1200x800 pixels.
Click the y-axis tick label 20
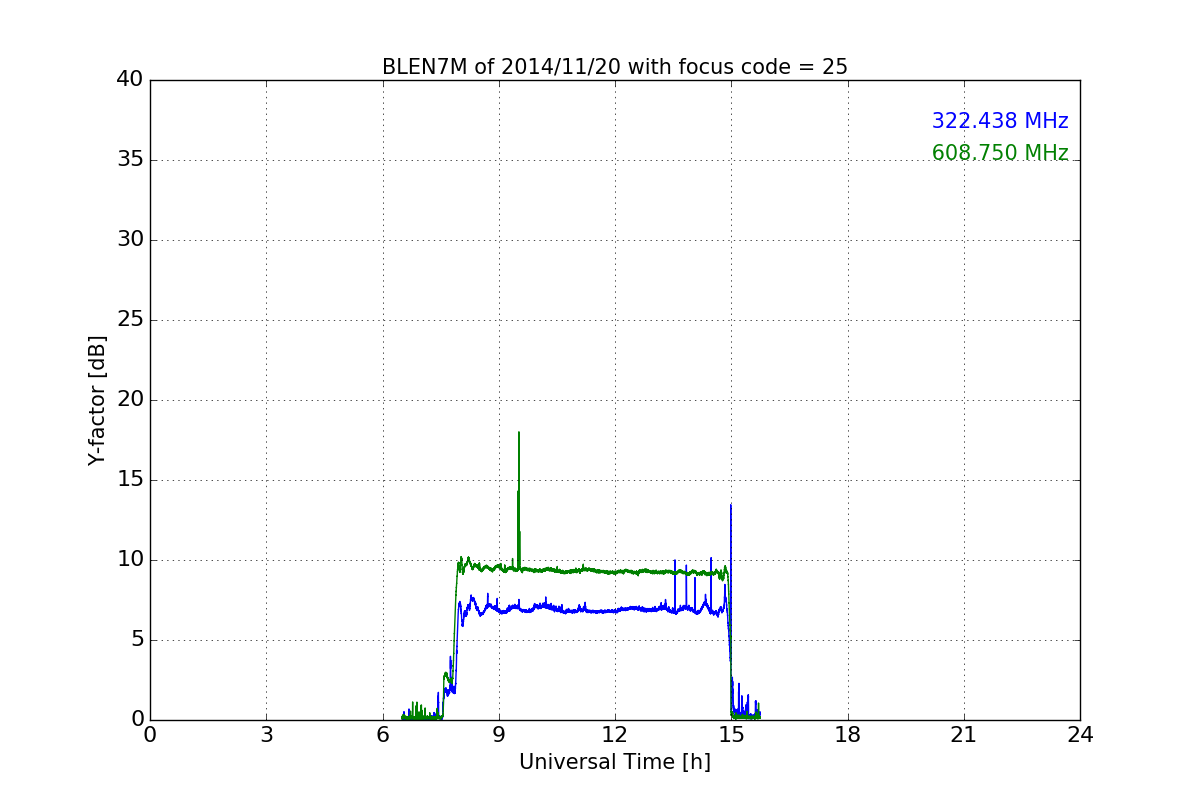click(130, 400)
